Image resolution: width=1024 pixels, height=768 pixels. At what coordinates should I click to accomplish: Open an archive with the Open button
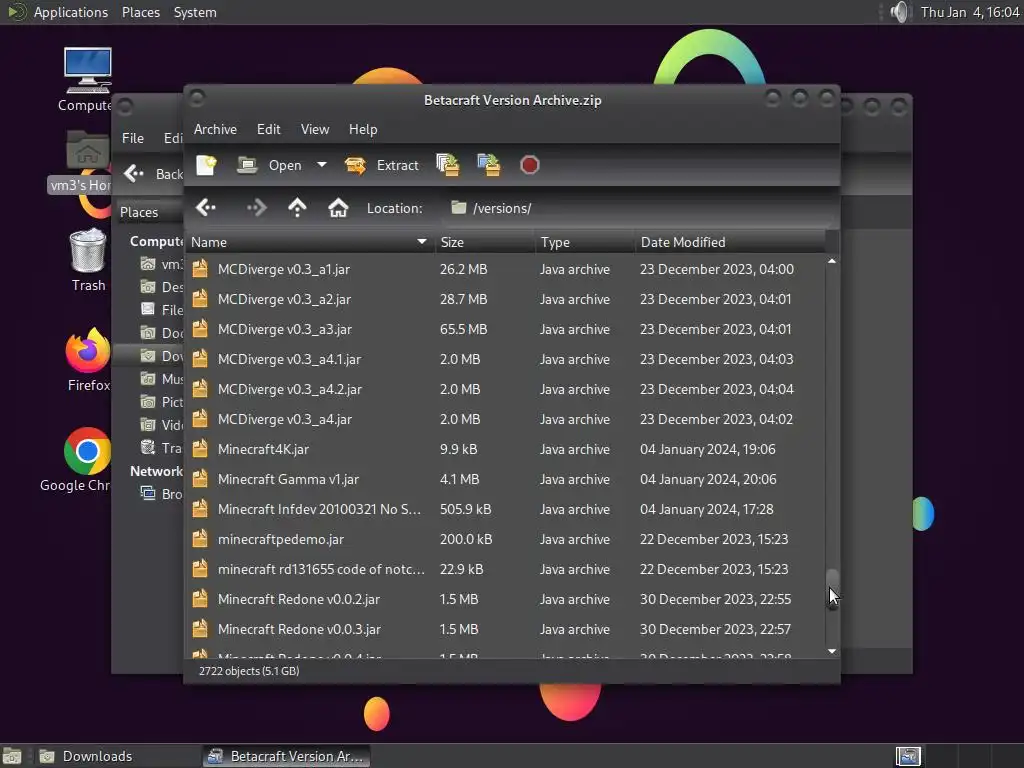(x=269, y=165)
